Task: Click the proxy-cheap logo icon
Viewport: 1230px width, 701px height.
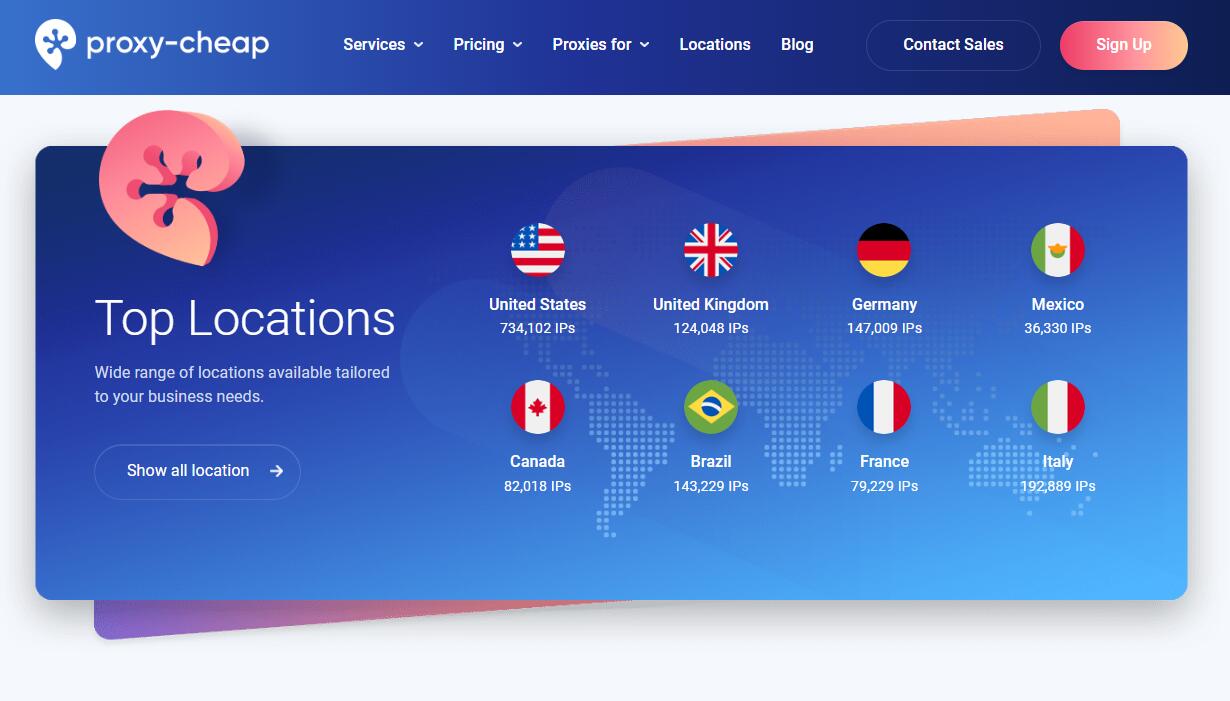Action: 55,44
